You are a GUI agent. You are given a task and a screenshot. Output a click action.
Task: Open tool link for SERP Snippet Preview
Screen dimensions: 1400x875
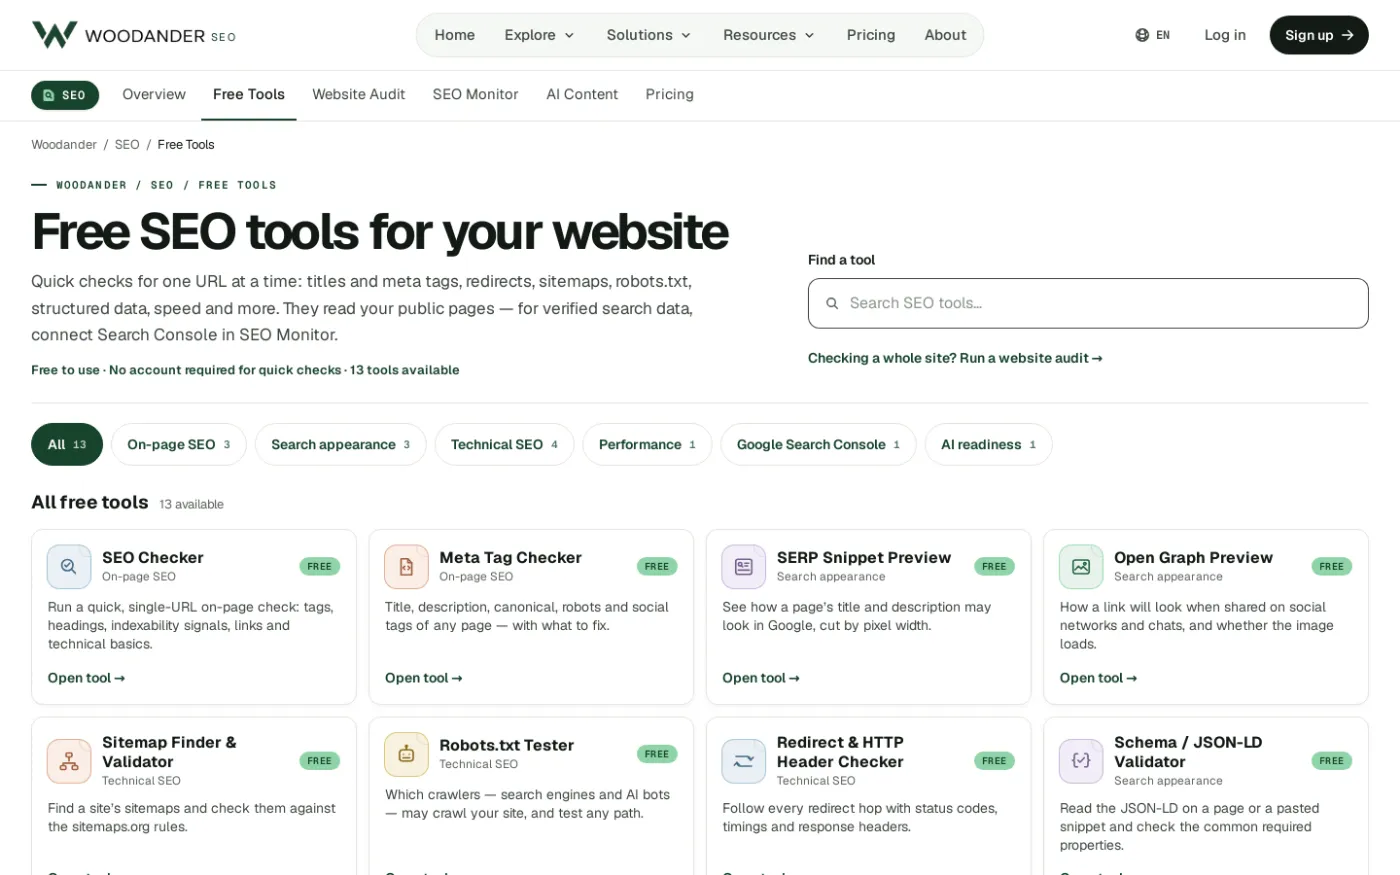[761, 678]
